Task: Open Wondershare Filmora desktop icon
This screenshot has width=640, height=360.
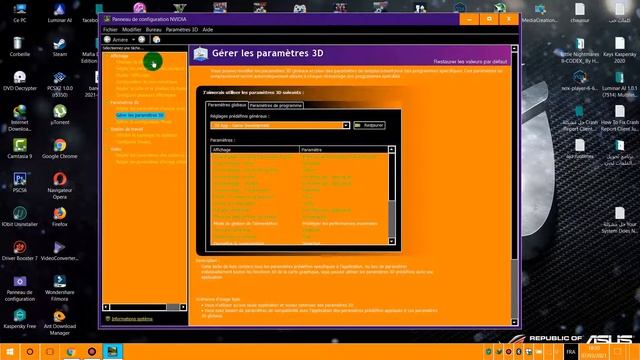Action: tap(60, 288)
